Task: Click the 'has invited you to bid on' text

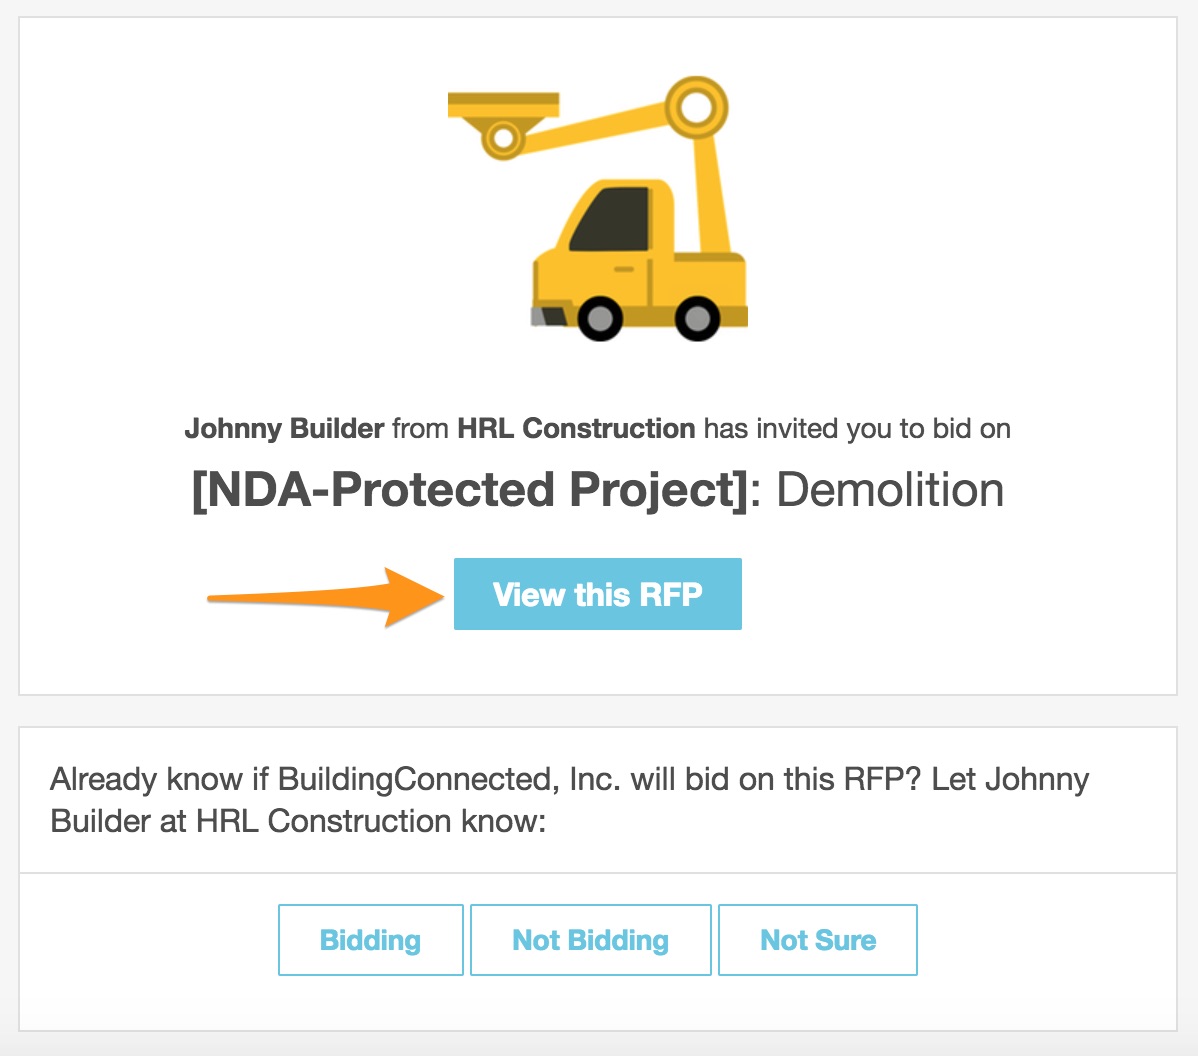Action: click(857, 429)
